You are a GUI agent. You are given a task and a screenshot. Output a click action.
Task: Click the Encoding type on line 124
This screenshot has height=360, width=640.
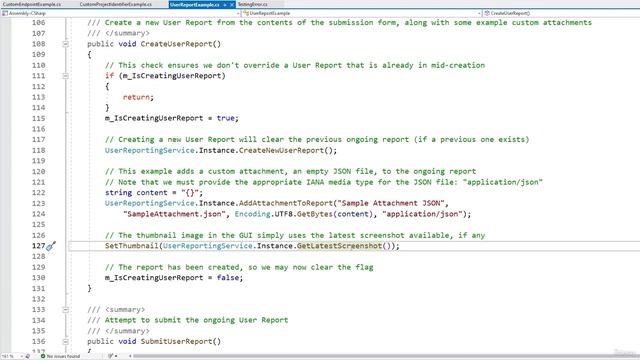point(252,214)
